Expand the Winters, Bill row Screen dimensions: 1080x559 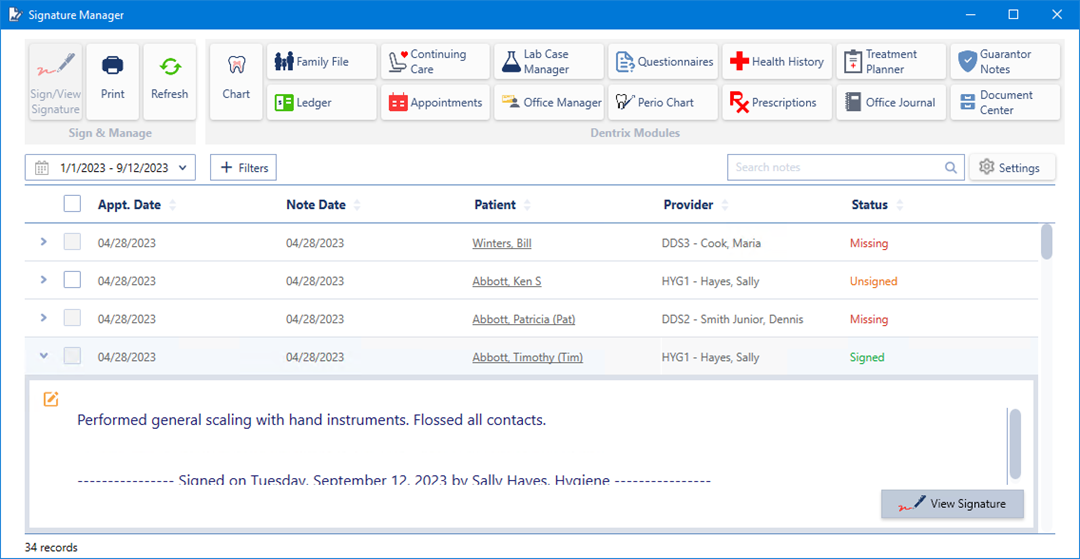point(43,242)
